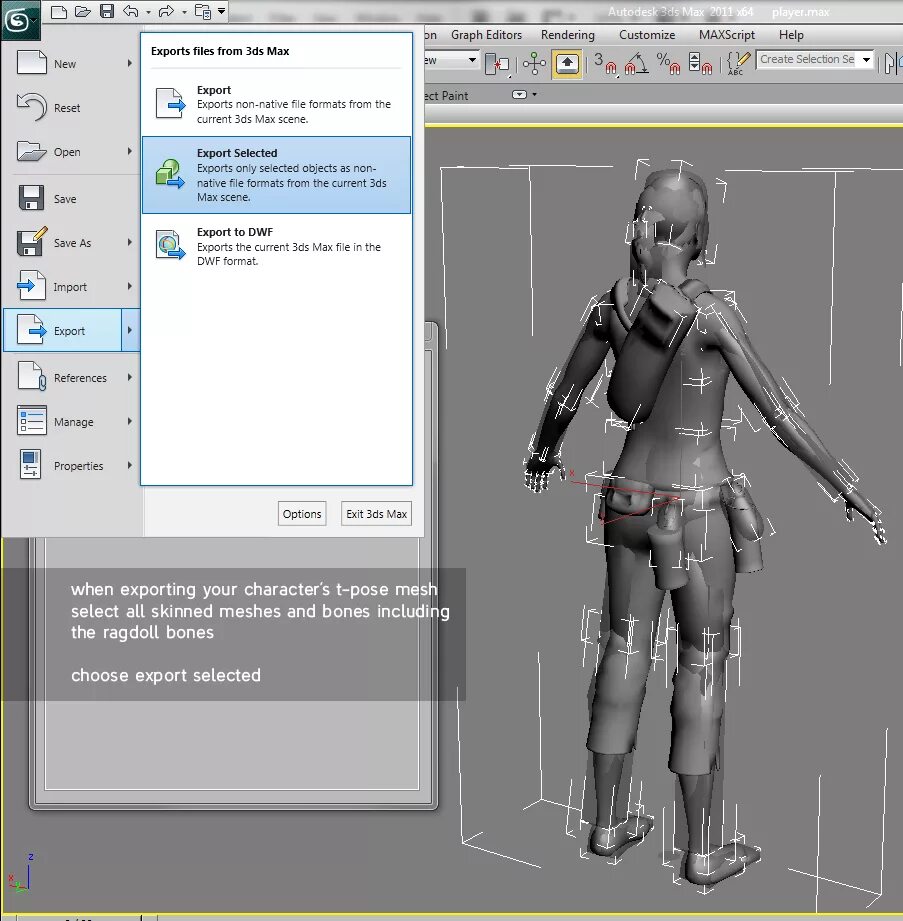Click the Exit 3ds Max button
This screenshot has height=921, width=903.
pyautogui.click(x=377, y=514)
